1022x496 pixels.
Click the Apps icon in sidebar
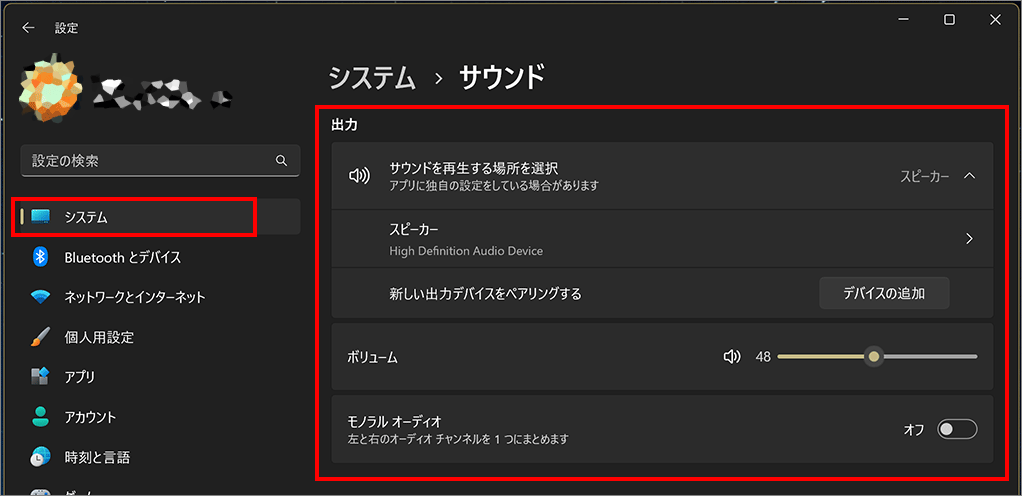[x=41, y=377]
